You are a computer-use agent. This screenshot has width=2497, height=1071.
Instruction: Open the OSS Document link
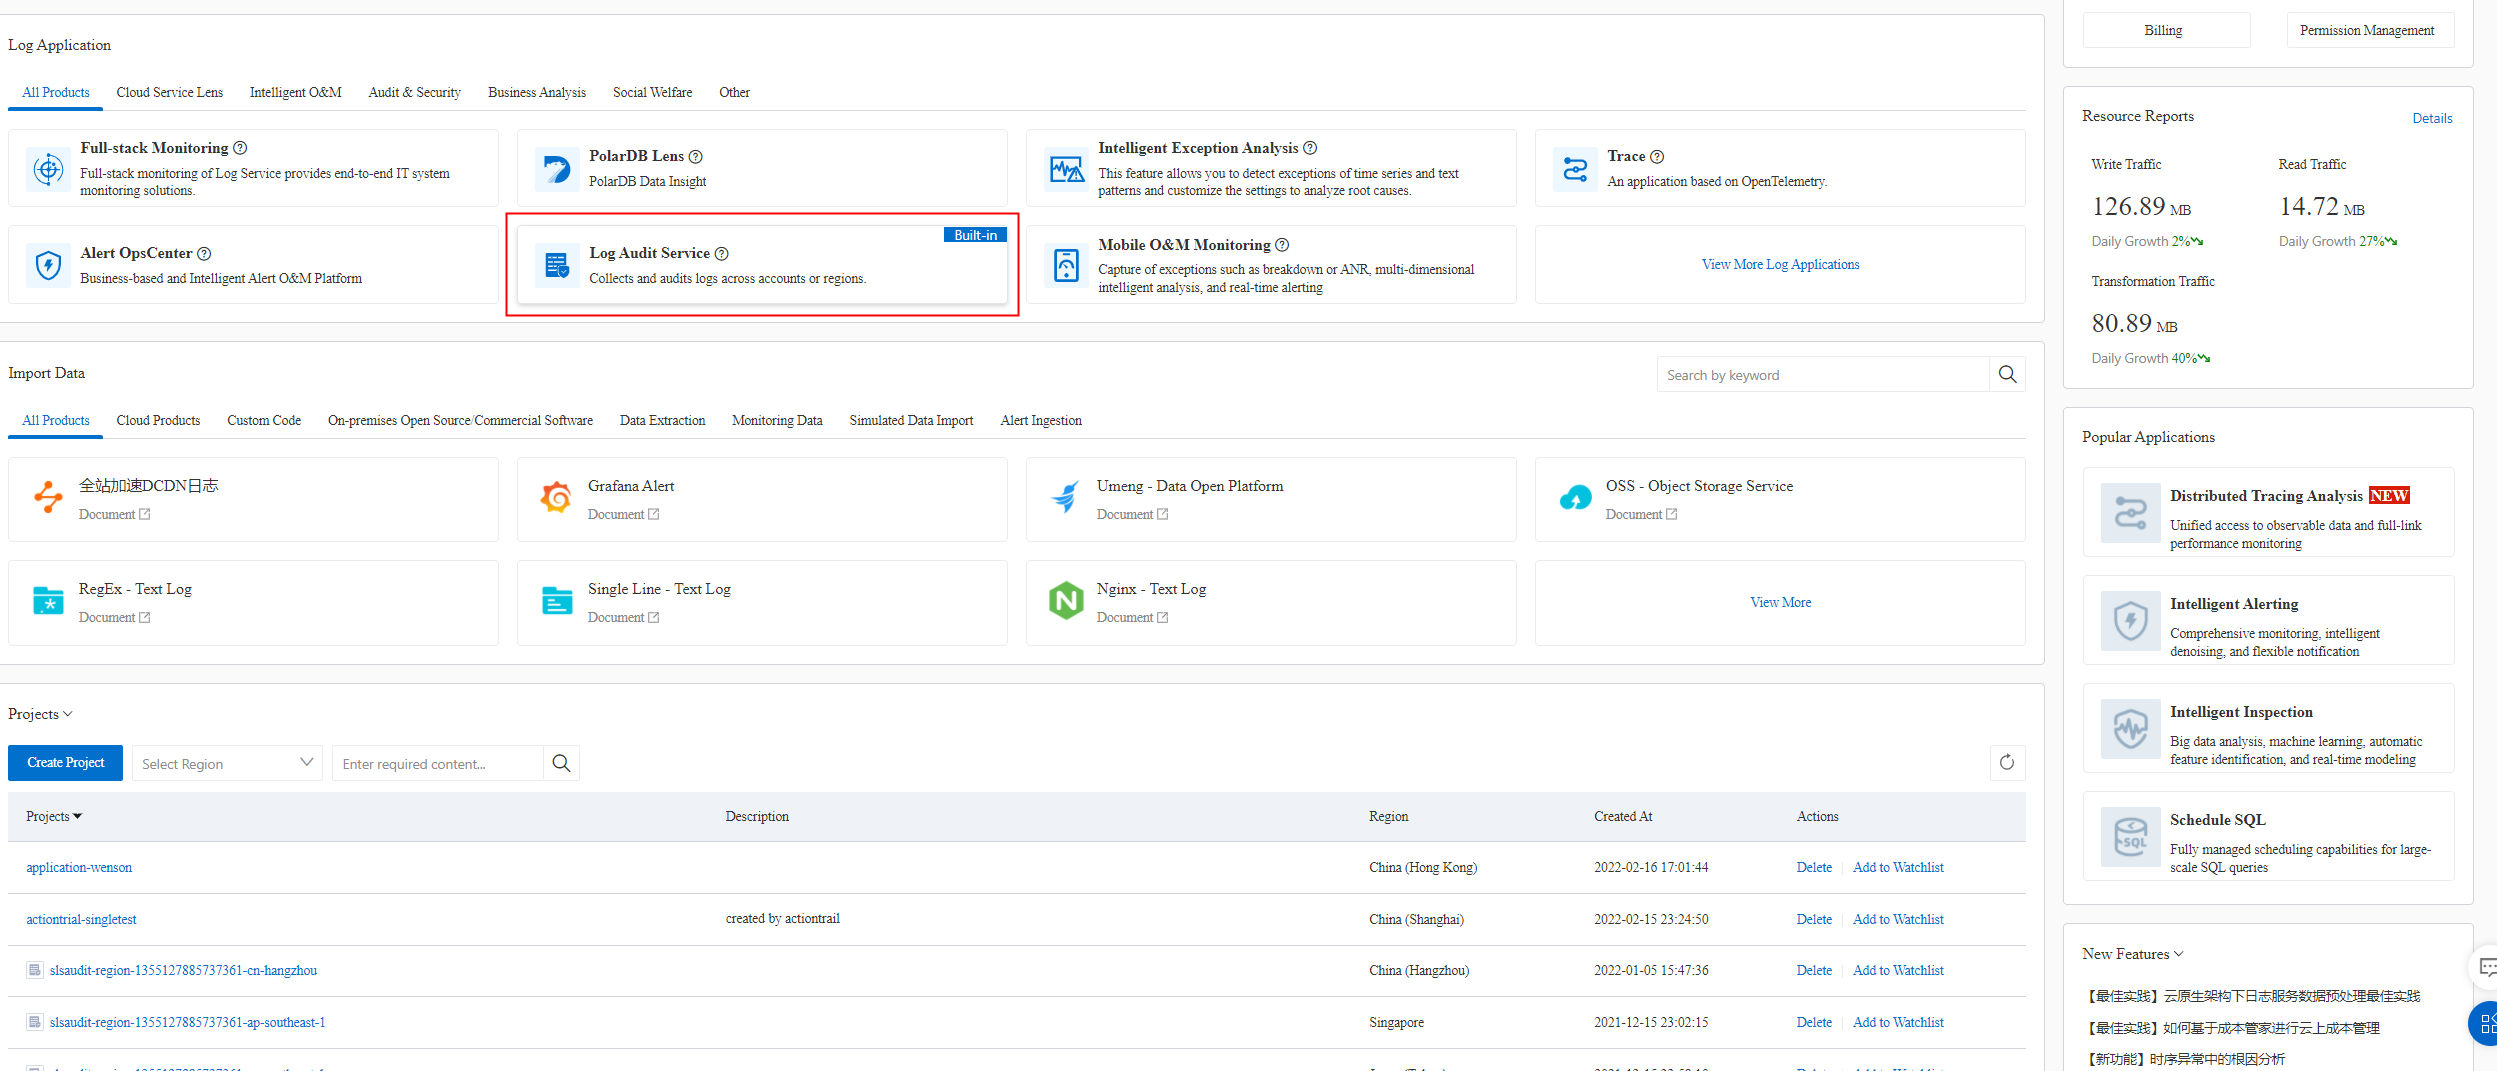[1641, 514]
